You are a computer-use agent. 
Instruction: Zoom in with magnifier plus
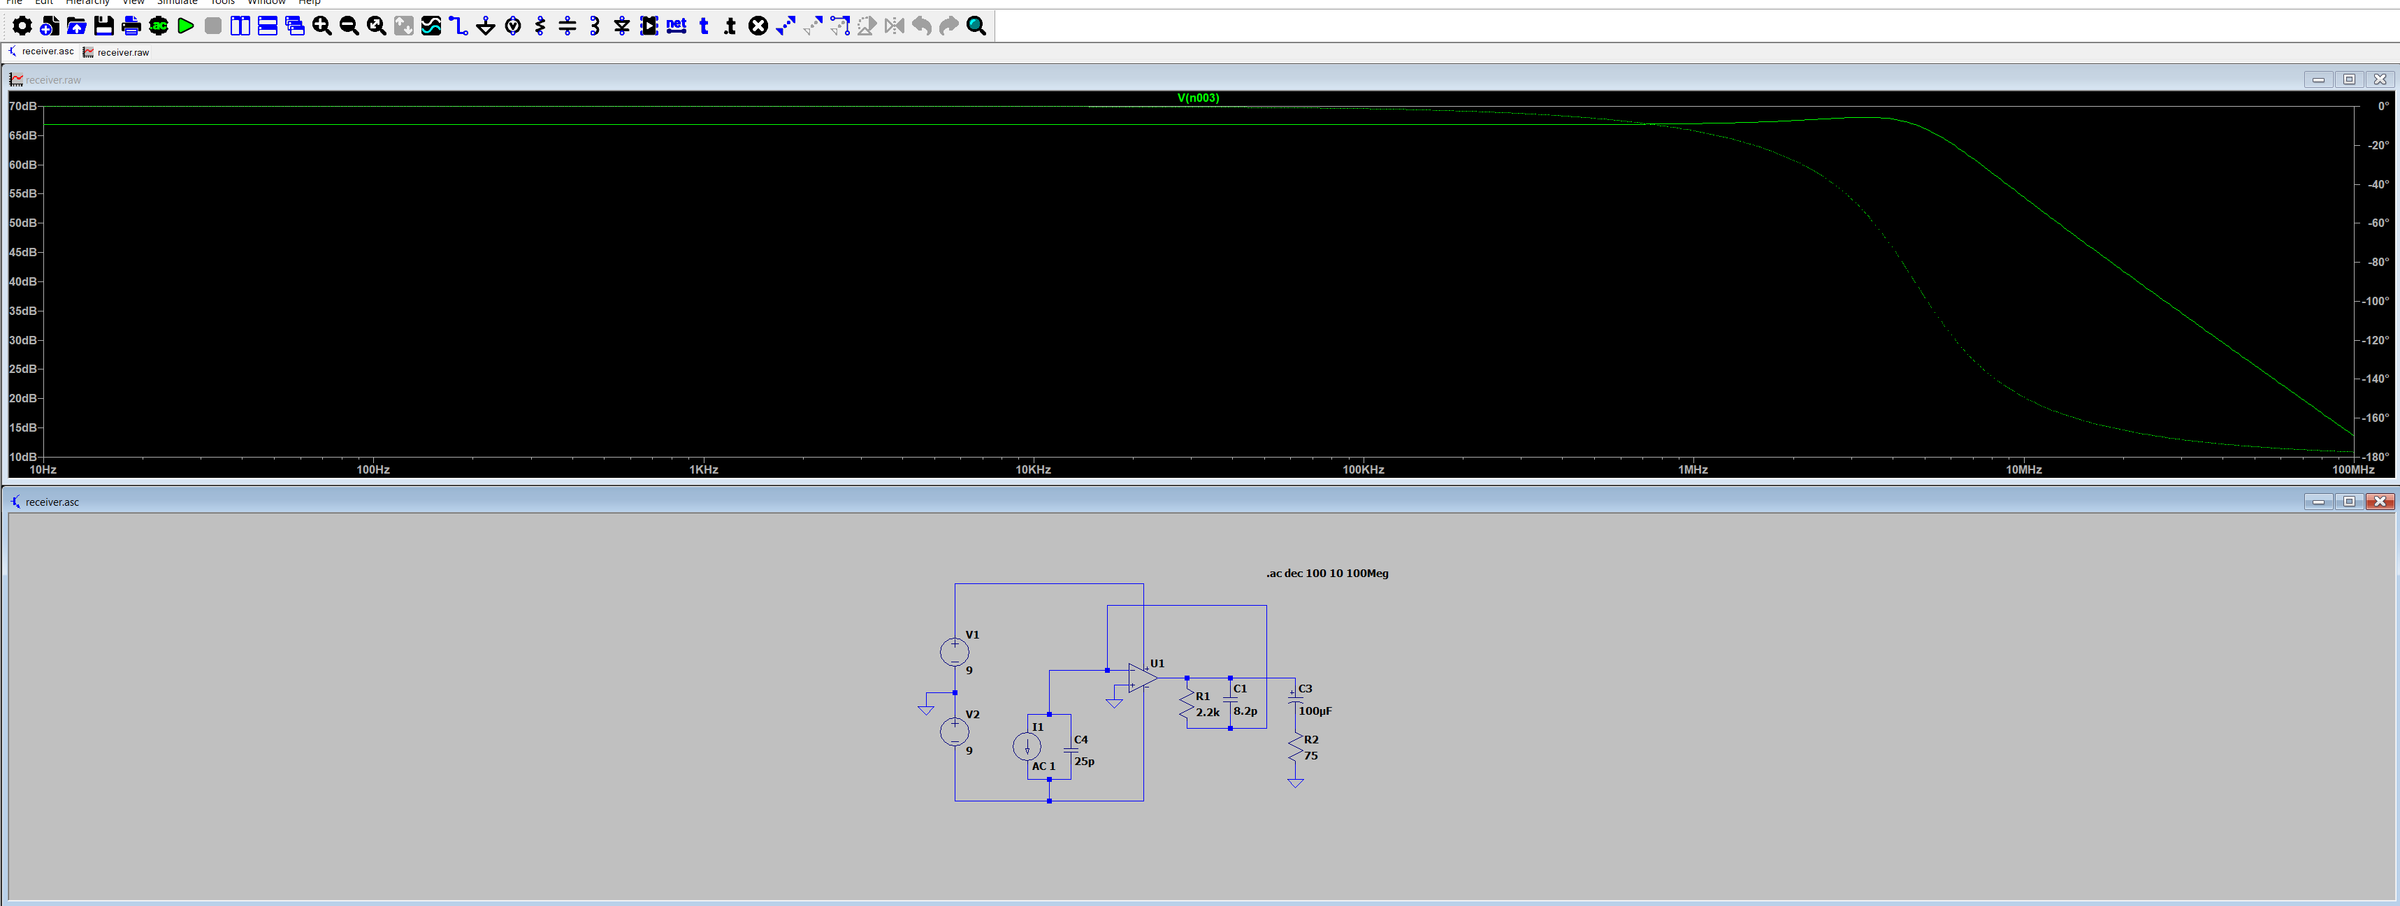tap(322, 26)
